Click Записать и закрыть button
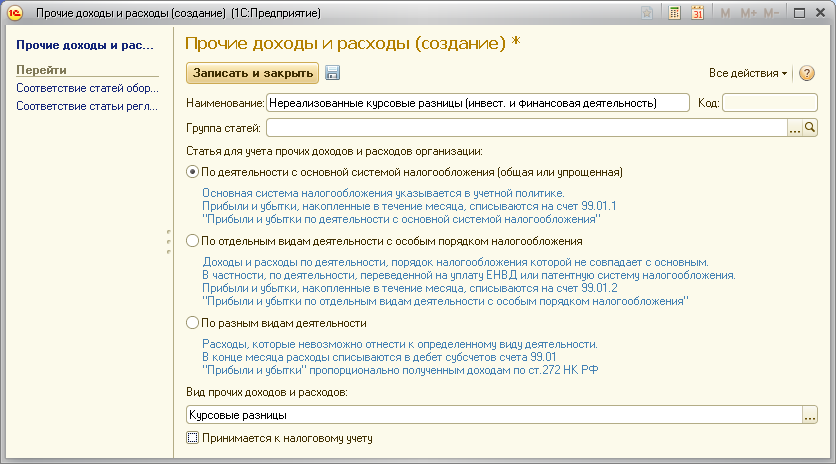Viewport: 836px width, 464px height. pyautogui.click(x=252, y=73)
